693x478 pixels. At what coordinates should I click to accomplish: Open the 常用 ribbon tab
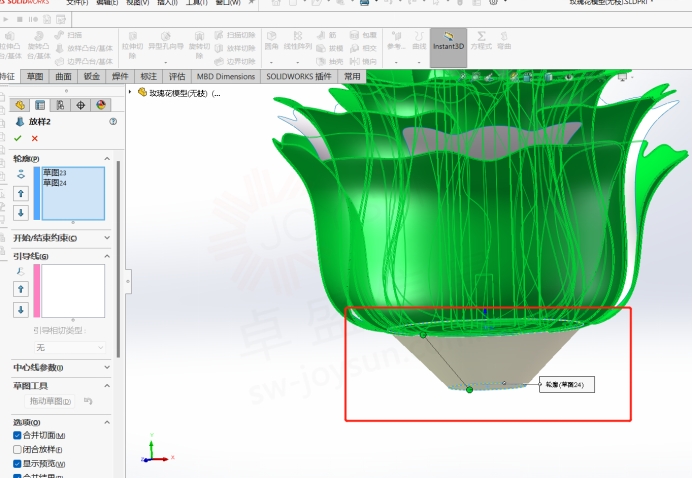pos(352,76)
